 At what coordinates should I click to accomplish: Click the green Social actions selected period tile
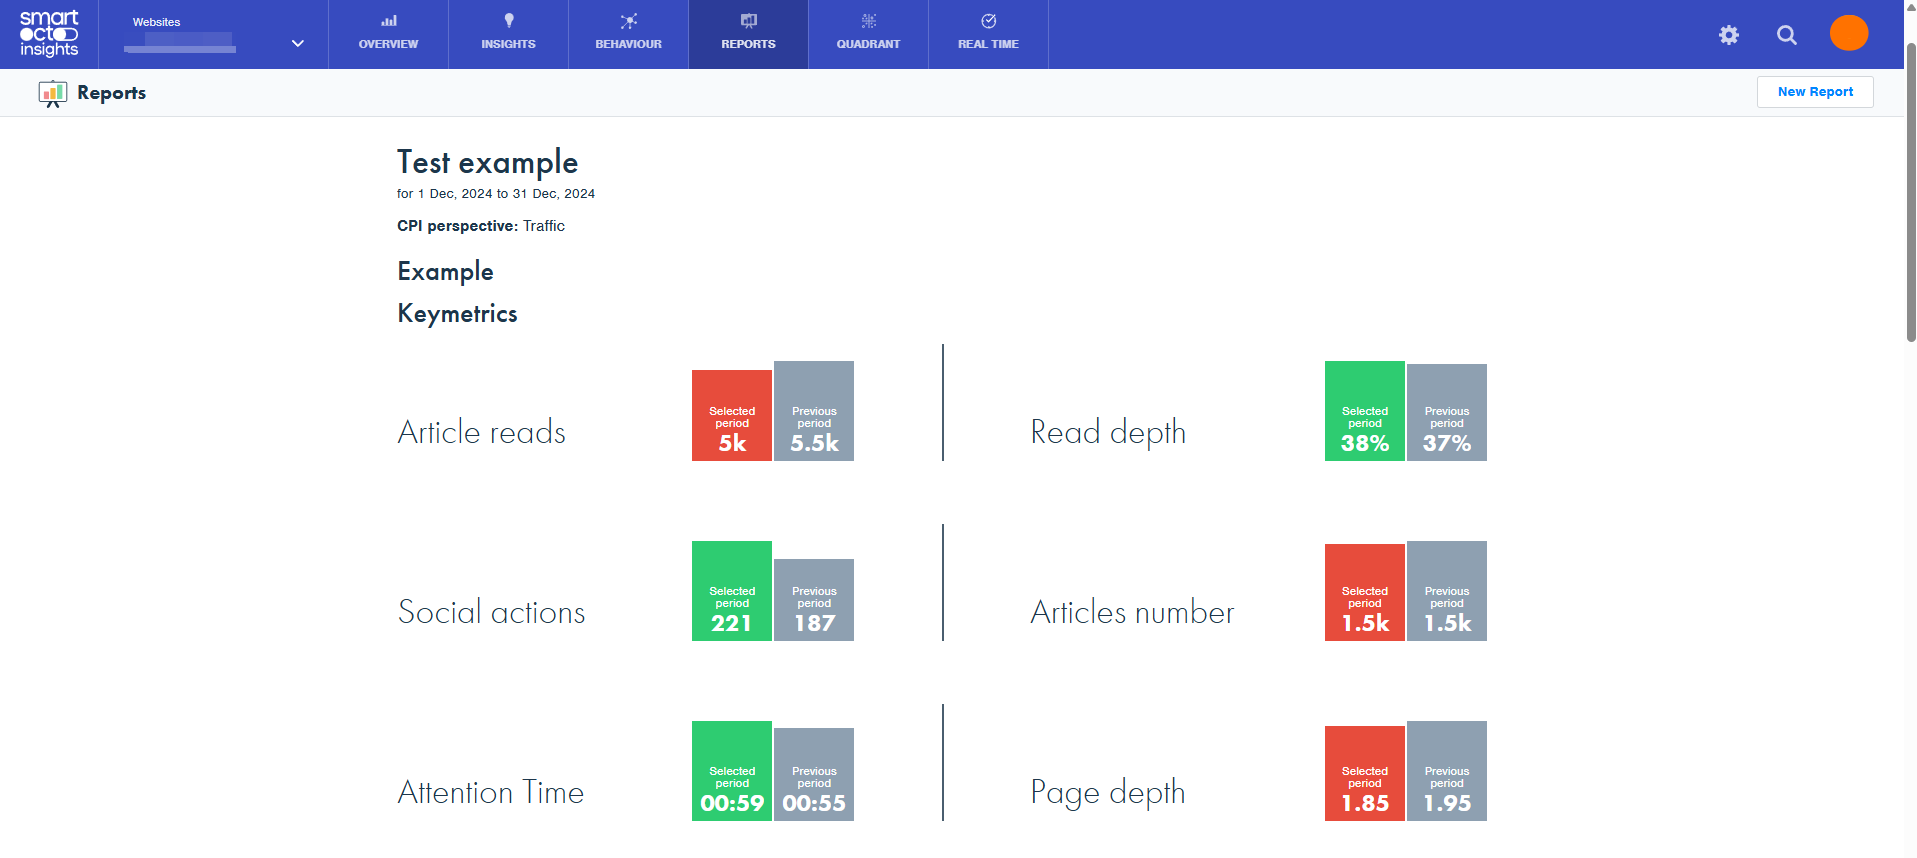tap(731, 591)
